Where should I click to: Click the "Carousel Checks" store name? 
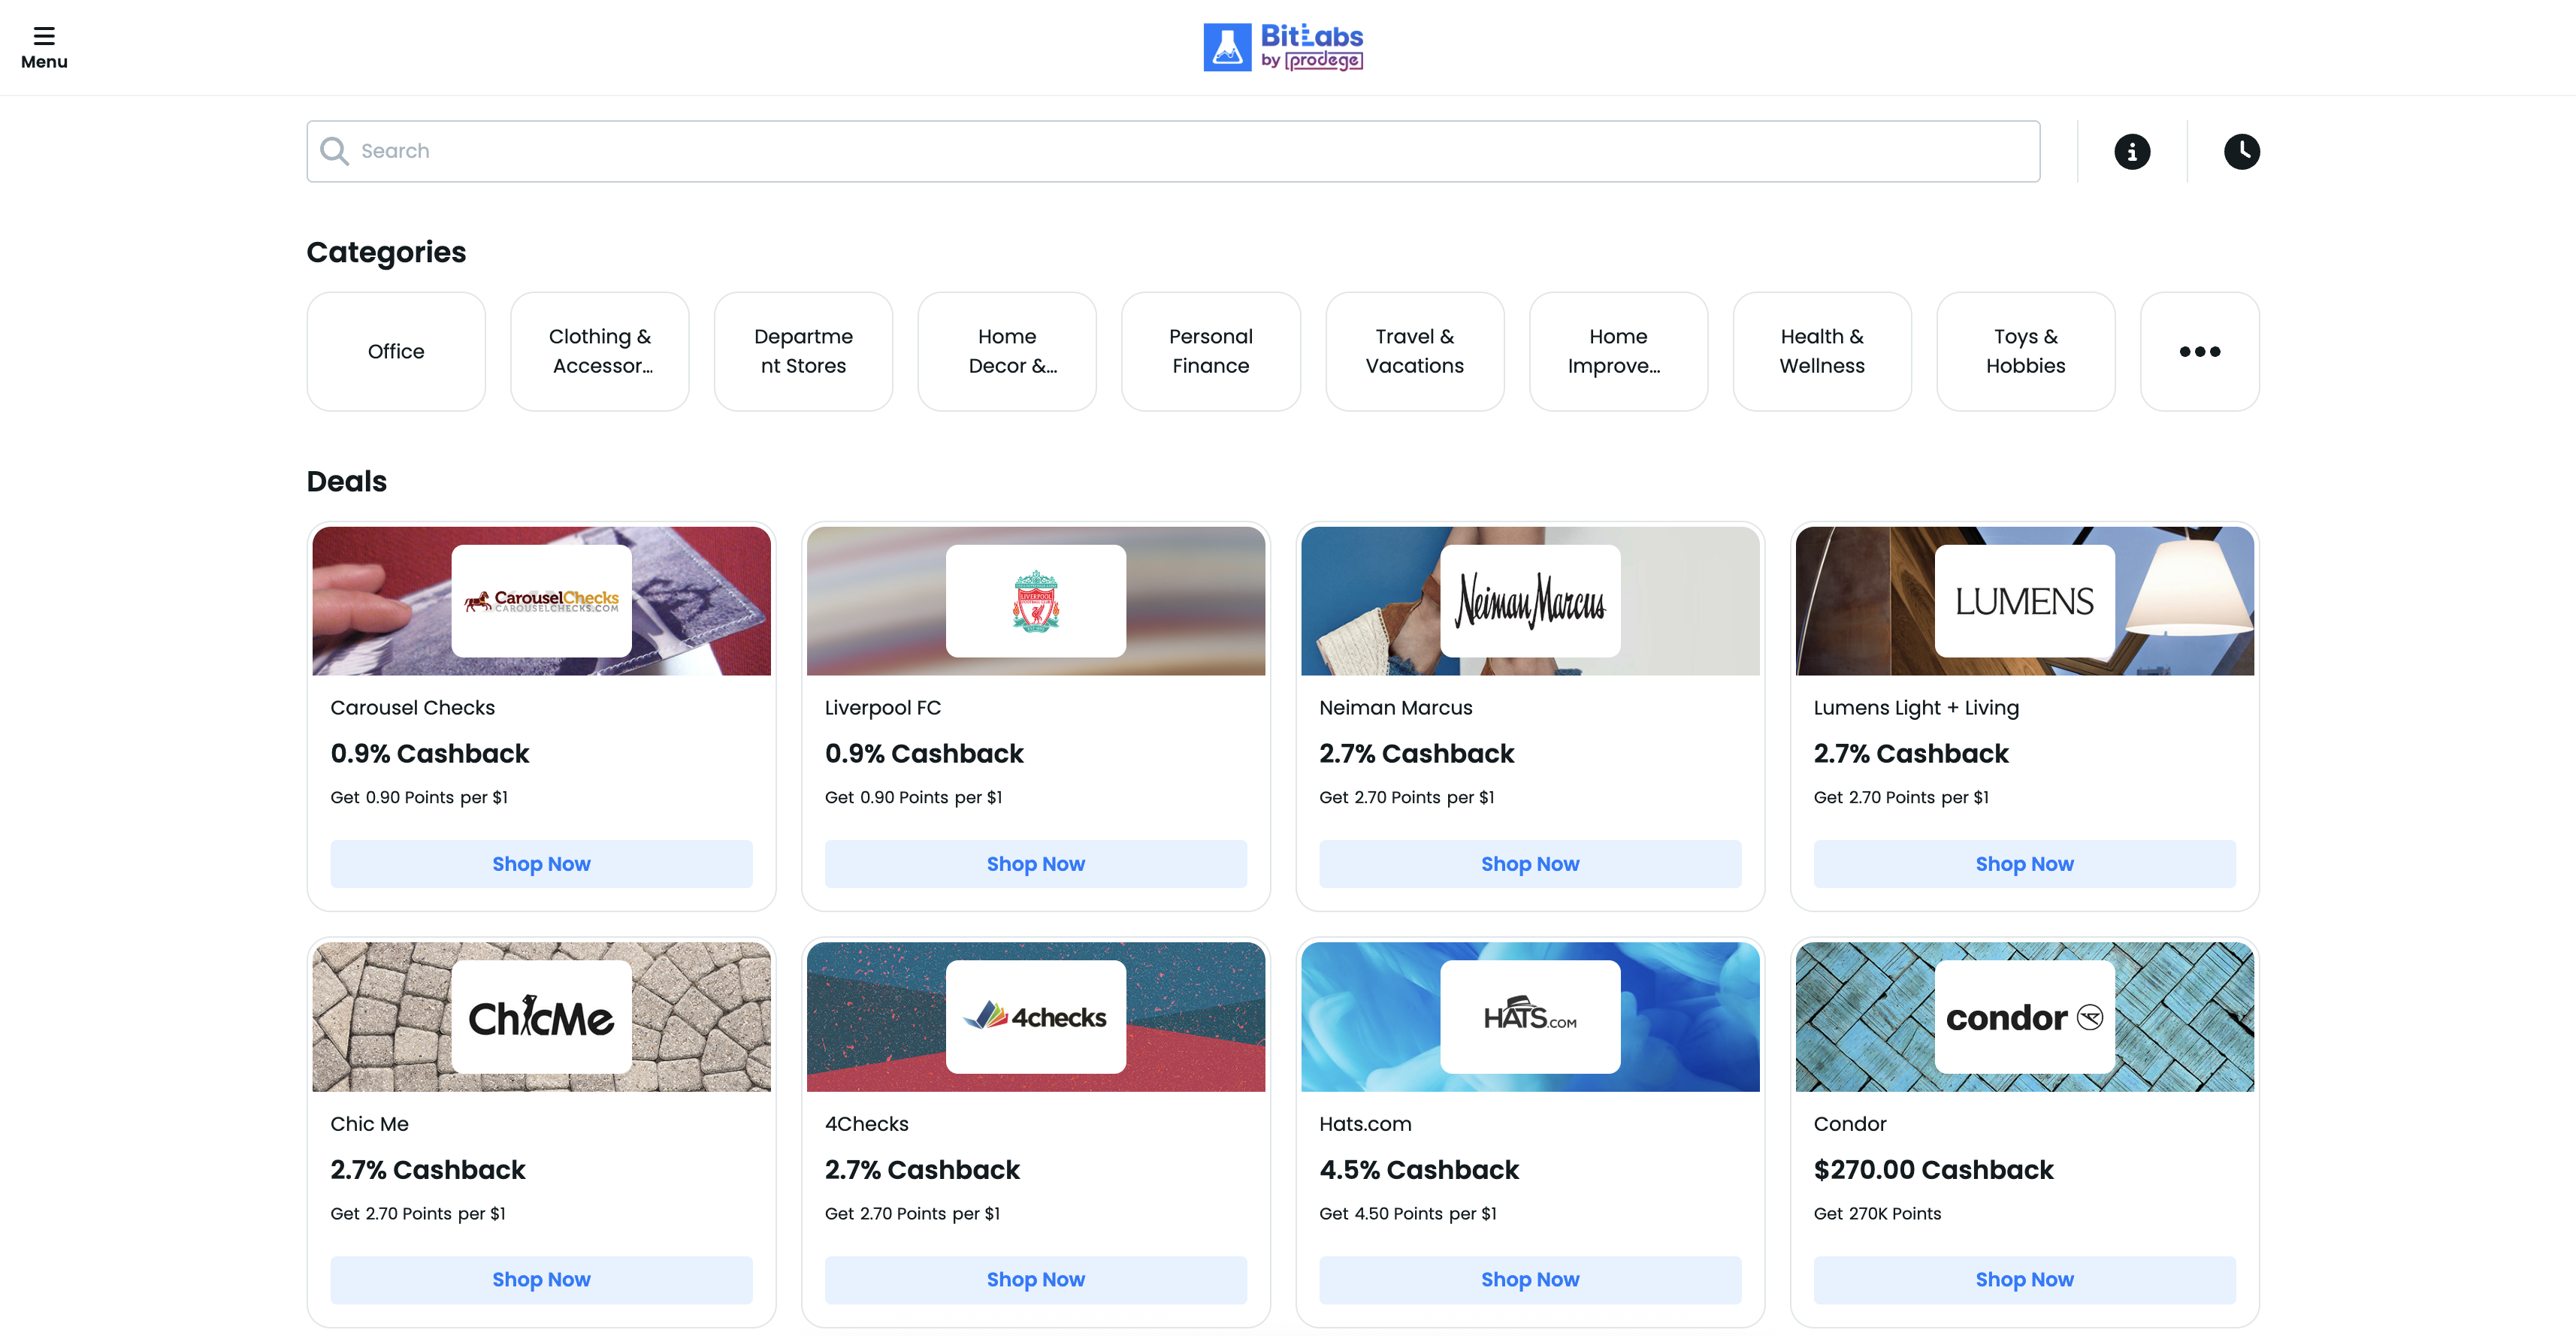pyautogui.click(x=413, y=707)
